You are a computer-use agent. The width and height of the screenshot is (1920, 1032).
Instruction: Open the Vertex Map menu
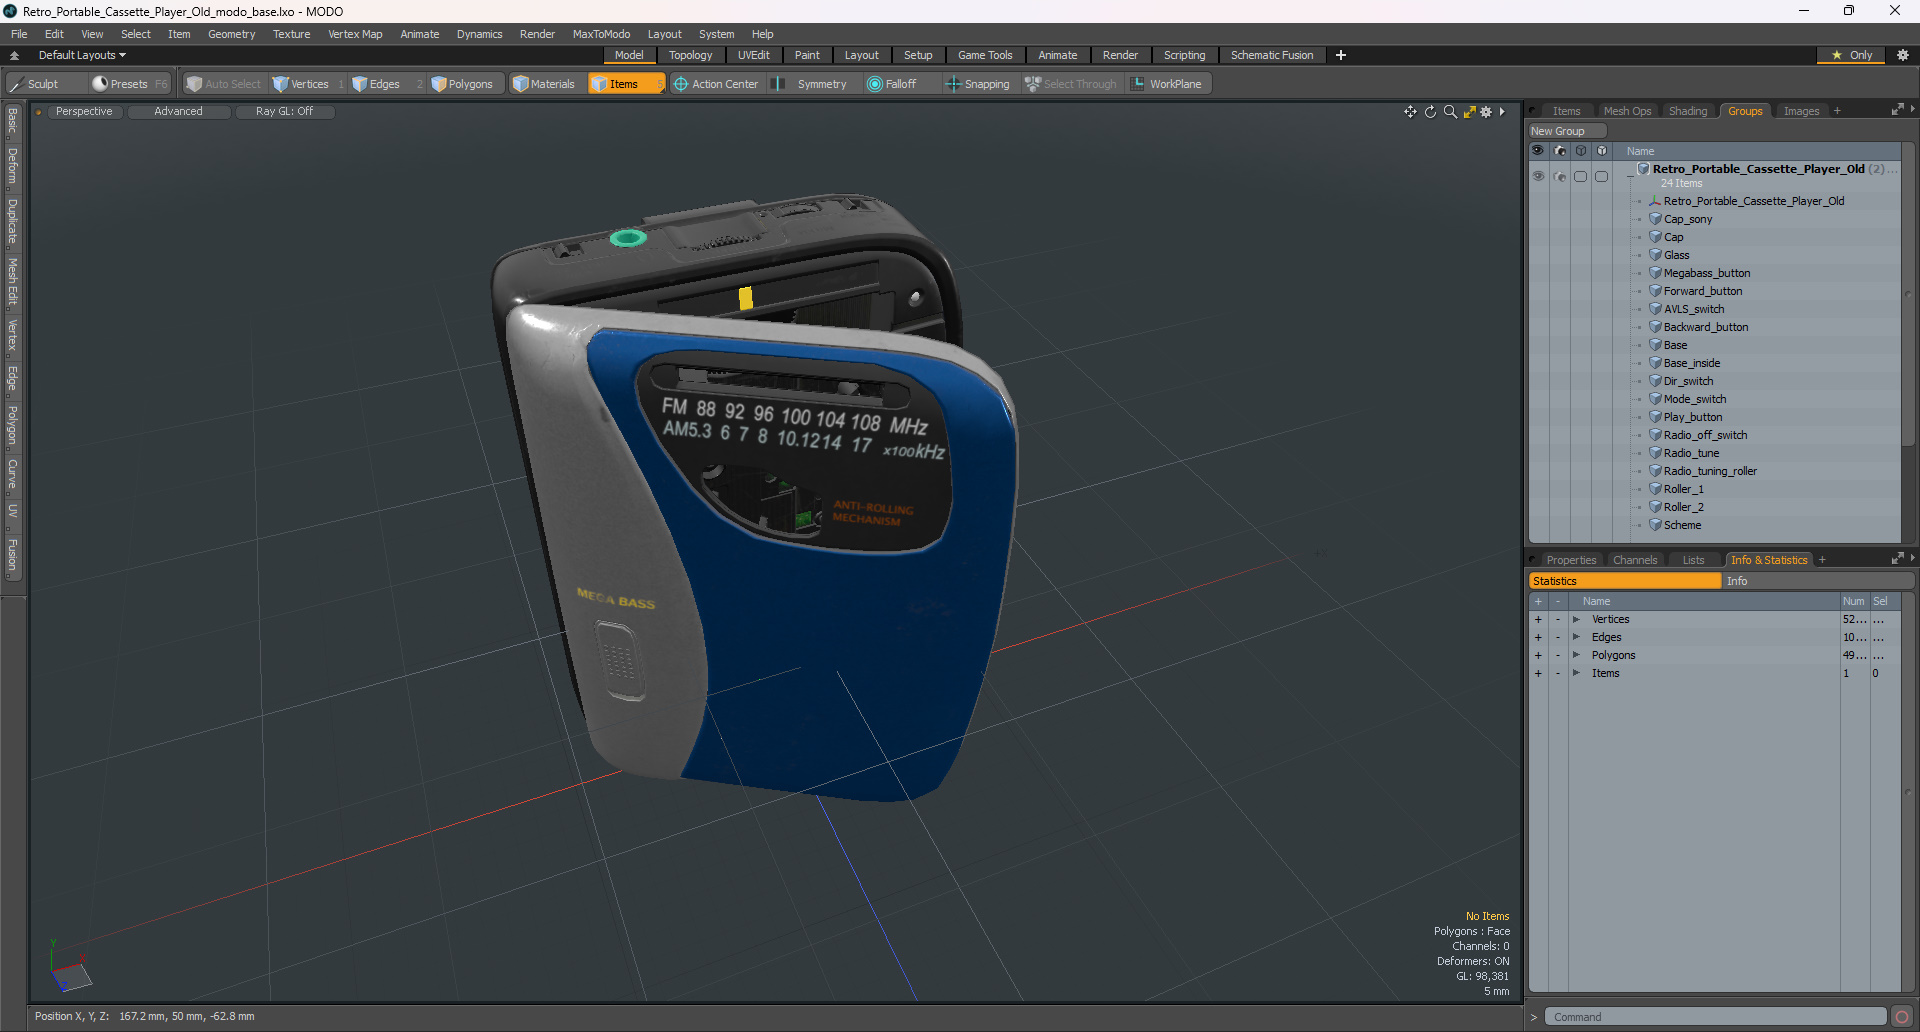point(355,34)
